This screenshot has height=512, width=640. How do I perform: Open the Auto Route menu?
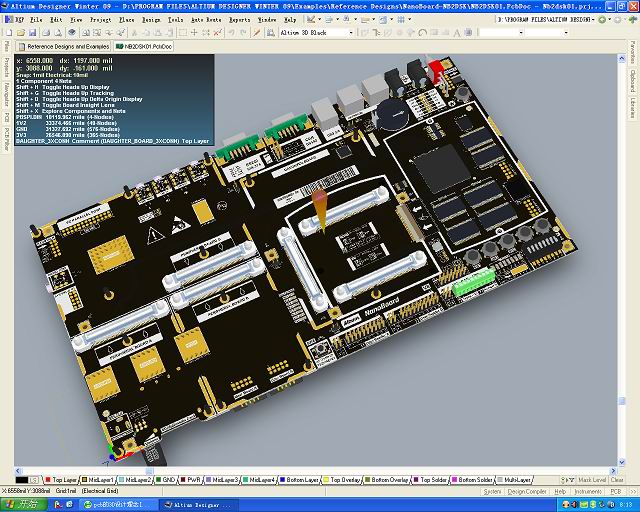[206, 20]
